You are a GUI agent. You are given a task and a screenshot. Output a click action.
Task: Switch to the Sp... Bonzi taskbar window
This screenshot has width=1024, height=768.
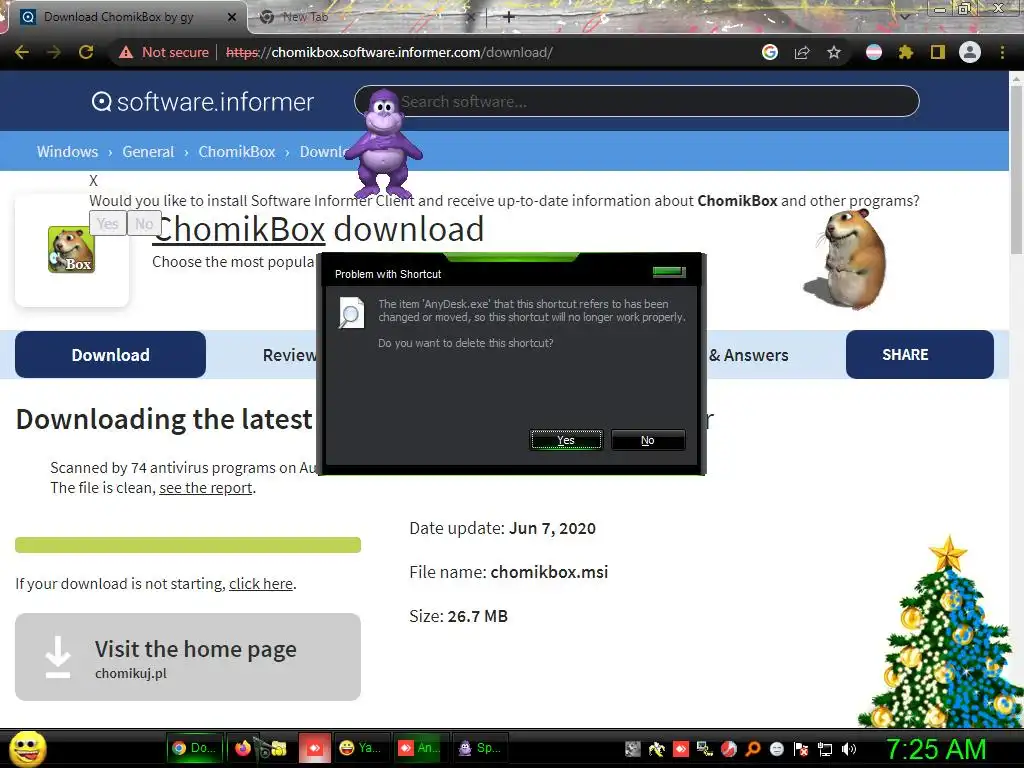tap(480, 748)
